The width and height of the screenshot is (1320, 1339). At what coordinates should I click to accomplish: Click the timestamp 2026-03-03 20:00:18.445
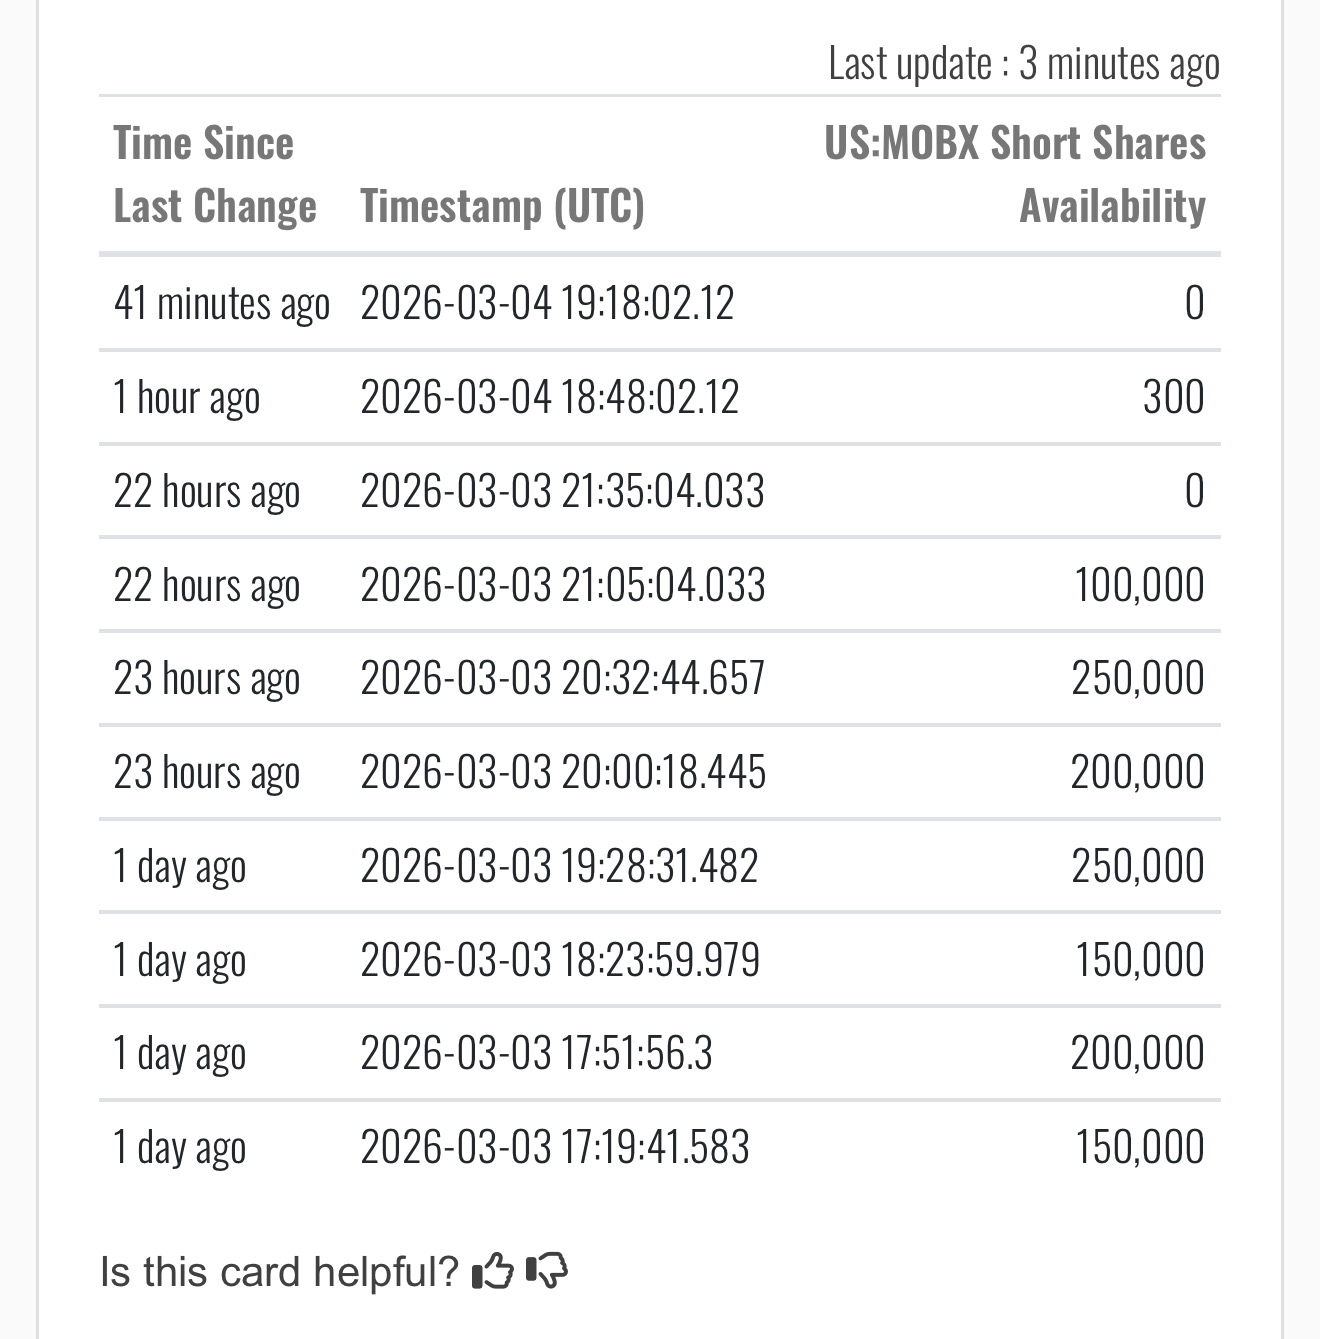point(563,772)
